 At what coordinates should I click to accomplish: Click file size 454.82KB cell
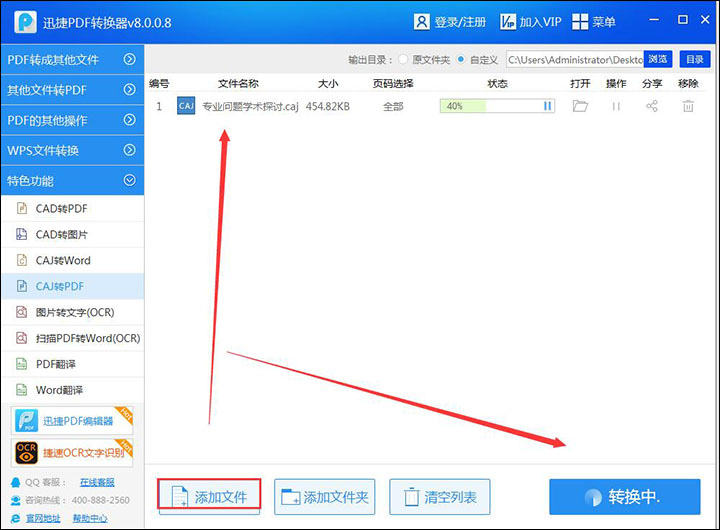(328, 107)
